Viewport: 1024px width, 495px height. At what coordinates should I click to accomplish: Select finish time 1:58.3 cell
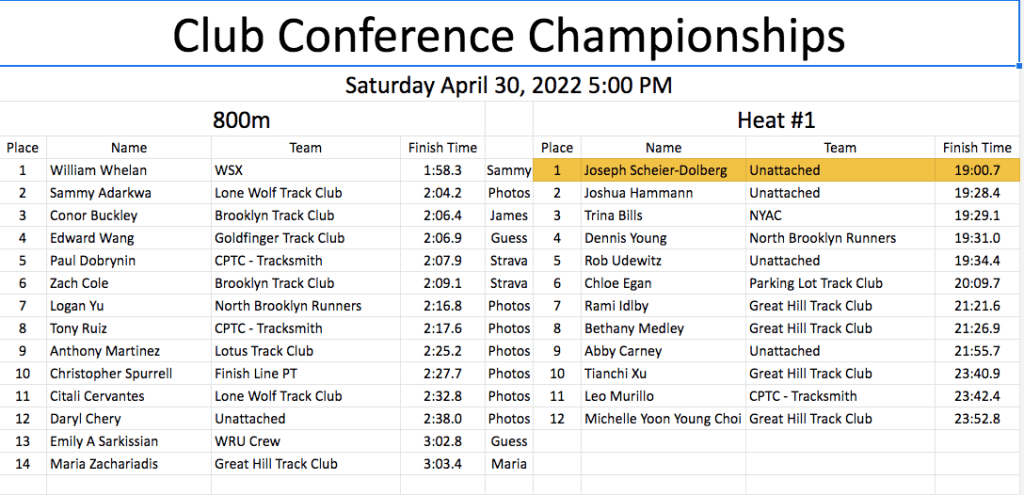tap(443, 170)
